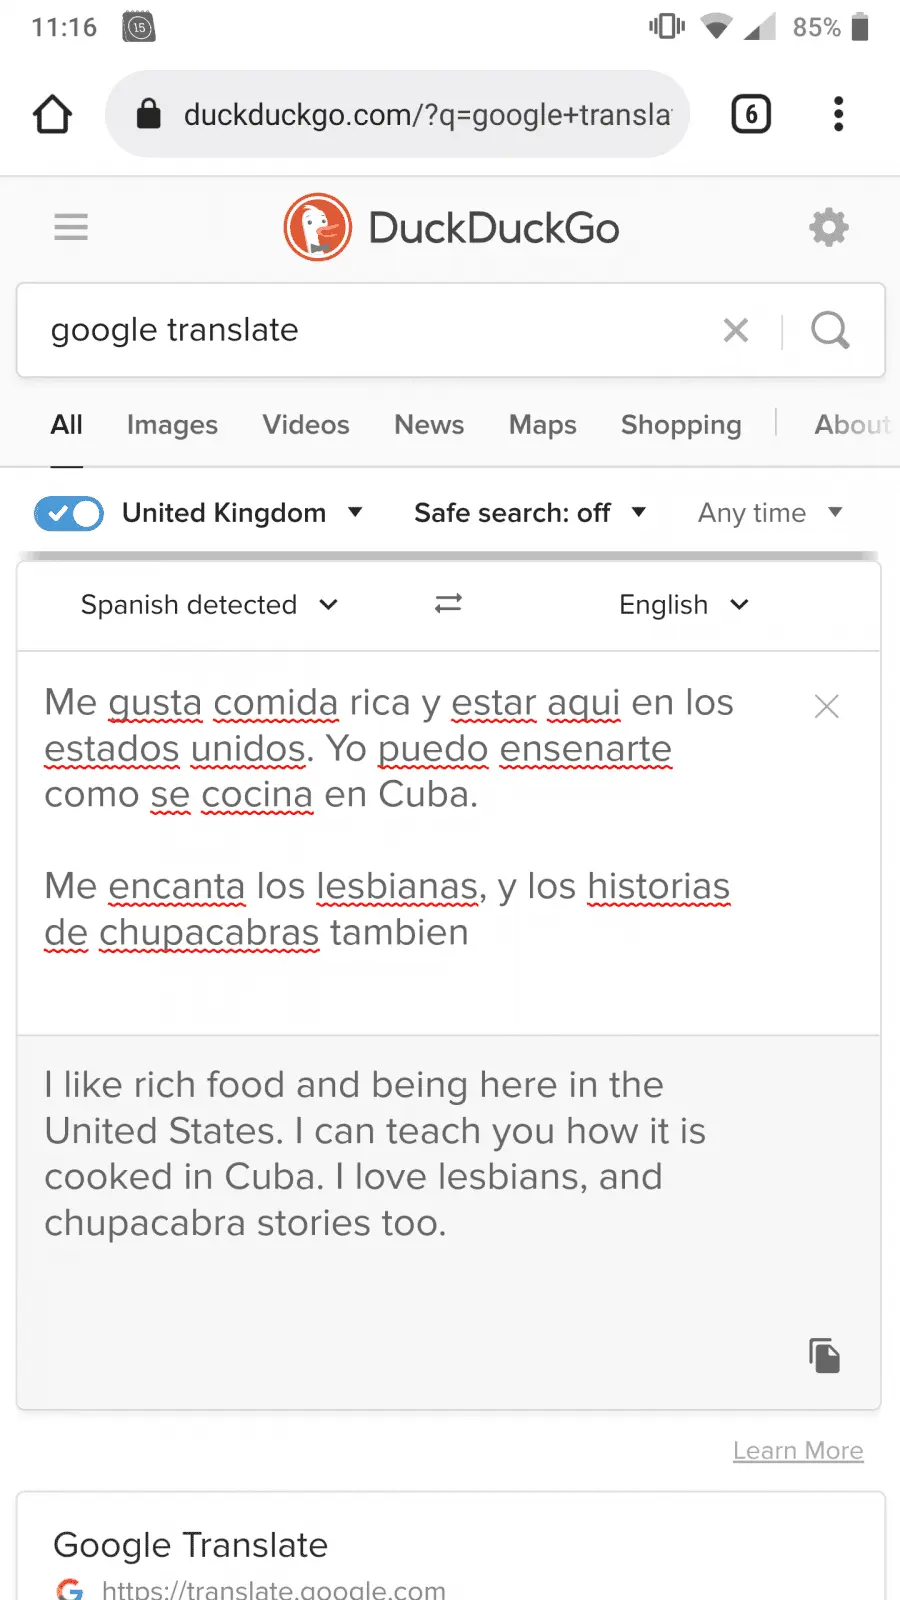Open the DuckDuckGo hamburger menu
The image size is (900, 1600).
71,228
